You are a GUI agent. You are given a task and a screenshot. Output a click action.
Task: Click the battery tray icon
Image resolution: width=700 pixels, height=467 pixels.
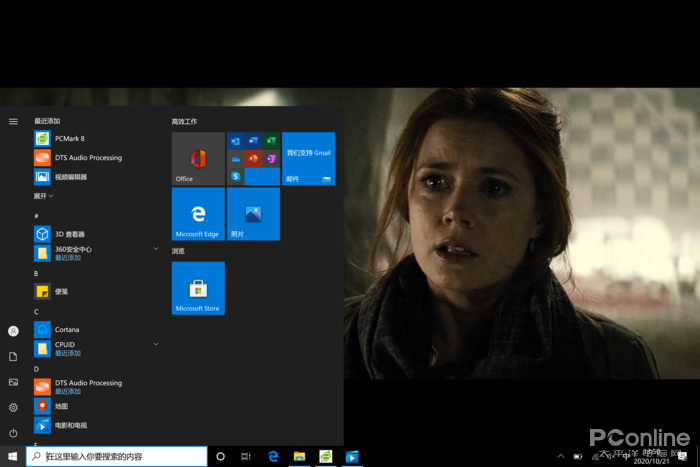coord(578,456)
